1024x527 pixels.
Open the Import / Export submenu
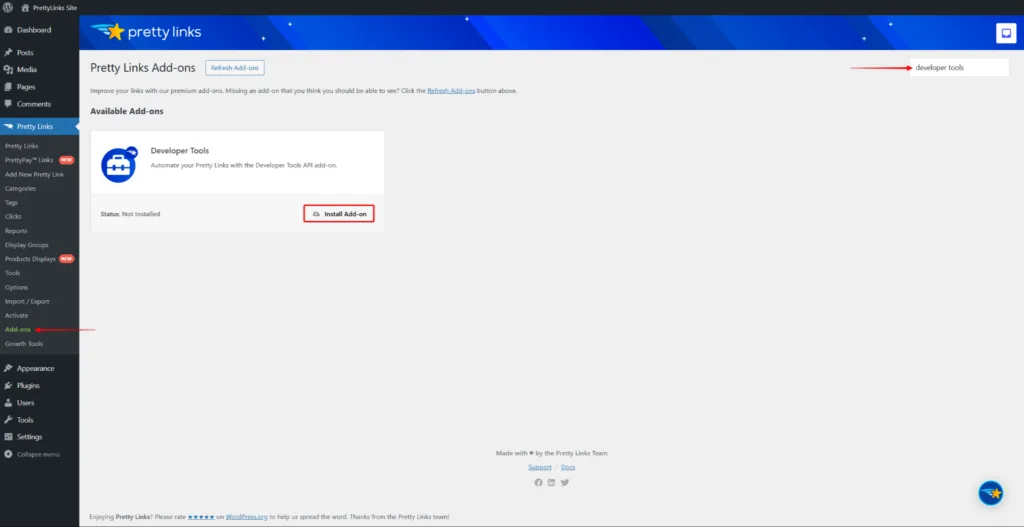(27, 301)
